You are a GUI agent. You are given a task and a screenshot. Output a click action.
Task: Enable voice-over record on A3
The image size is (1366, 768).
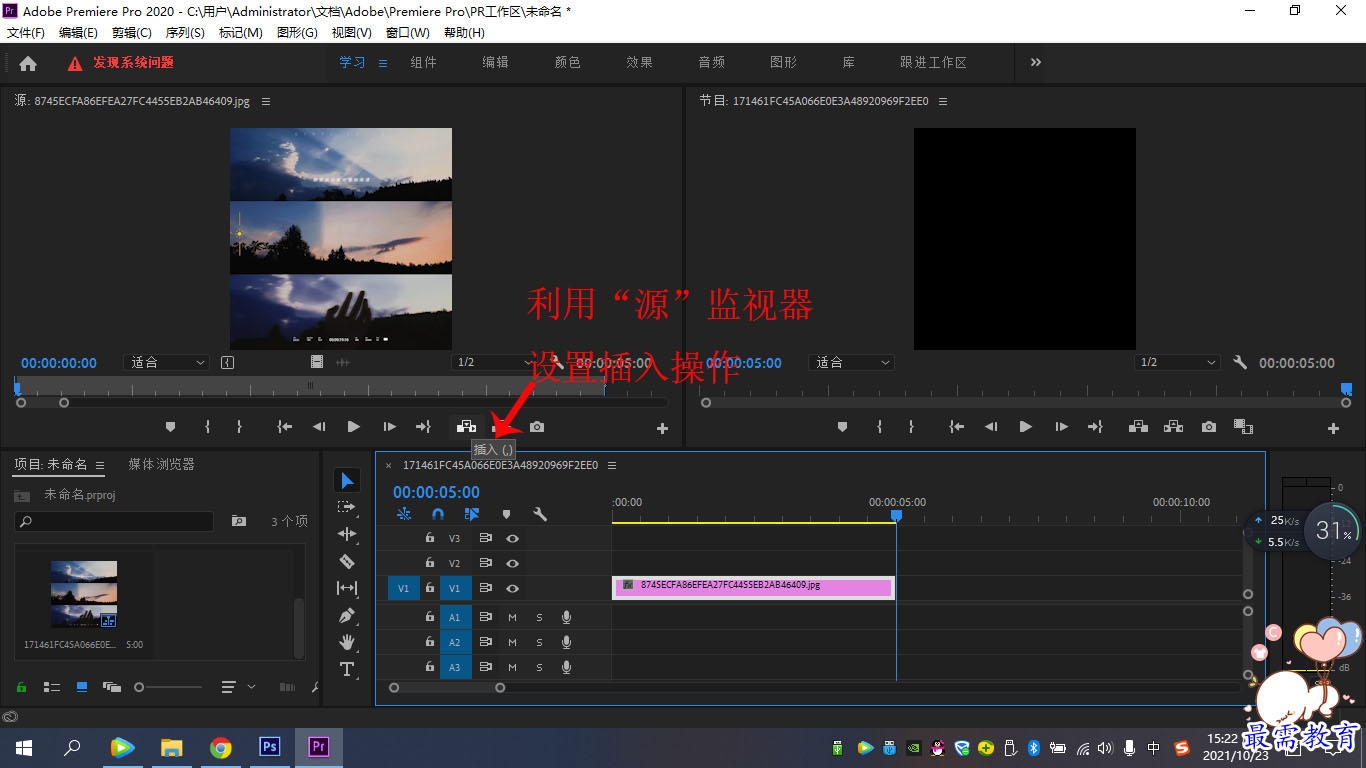[566, 667]
